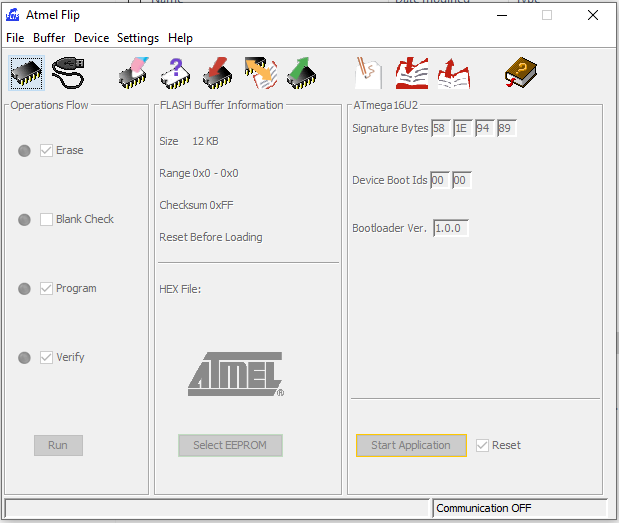Viewport: 619px width, 523px height.
Task: Click the Start Application button
Action: coord(411,446)
